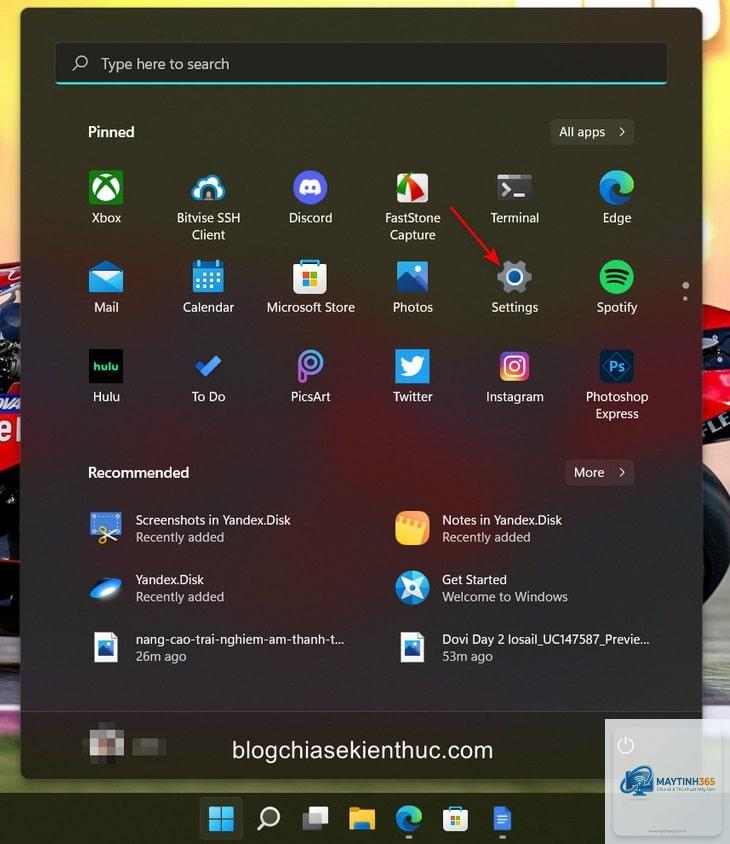Launch Microsoft Store from pinned apps
The width and height of the screenshot is (730, 844).
pyautogui.click(x=310, y=287)
